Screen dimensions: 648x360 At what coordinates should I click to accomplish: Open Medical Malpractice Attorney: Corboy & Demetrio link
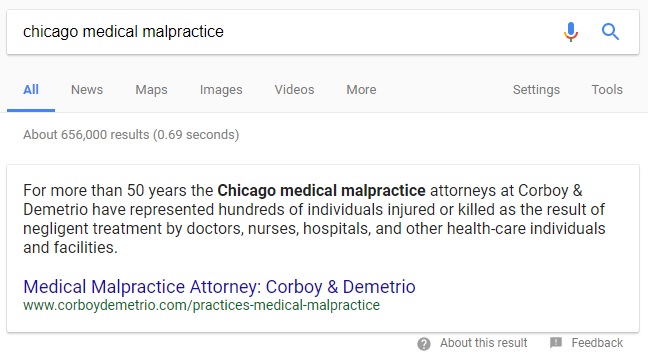click(219, 286)
